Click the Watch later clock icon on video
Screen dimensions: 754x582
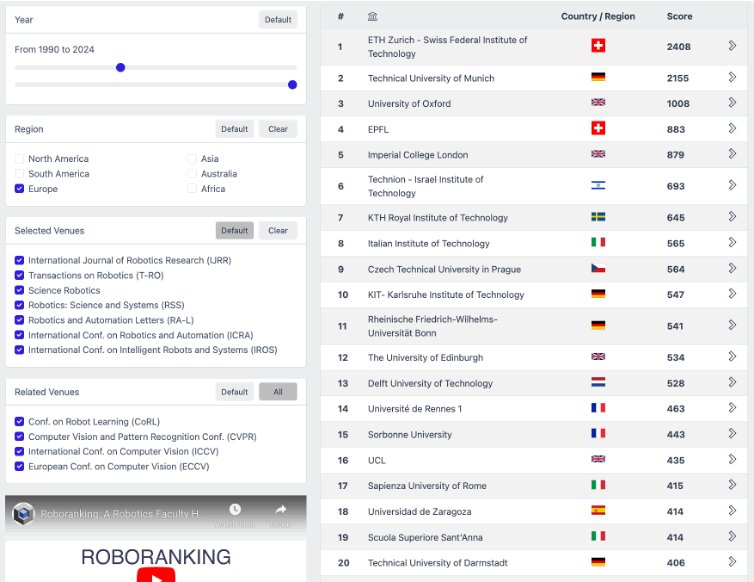click(x=235, y=509)
